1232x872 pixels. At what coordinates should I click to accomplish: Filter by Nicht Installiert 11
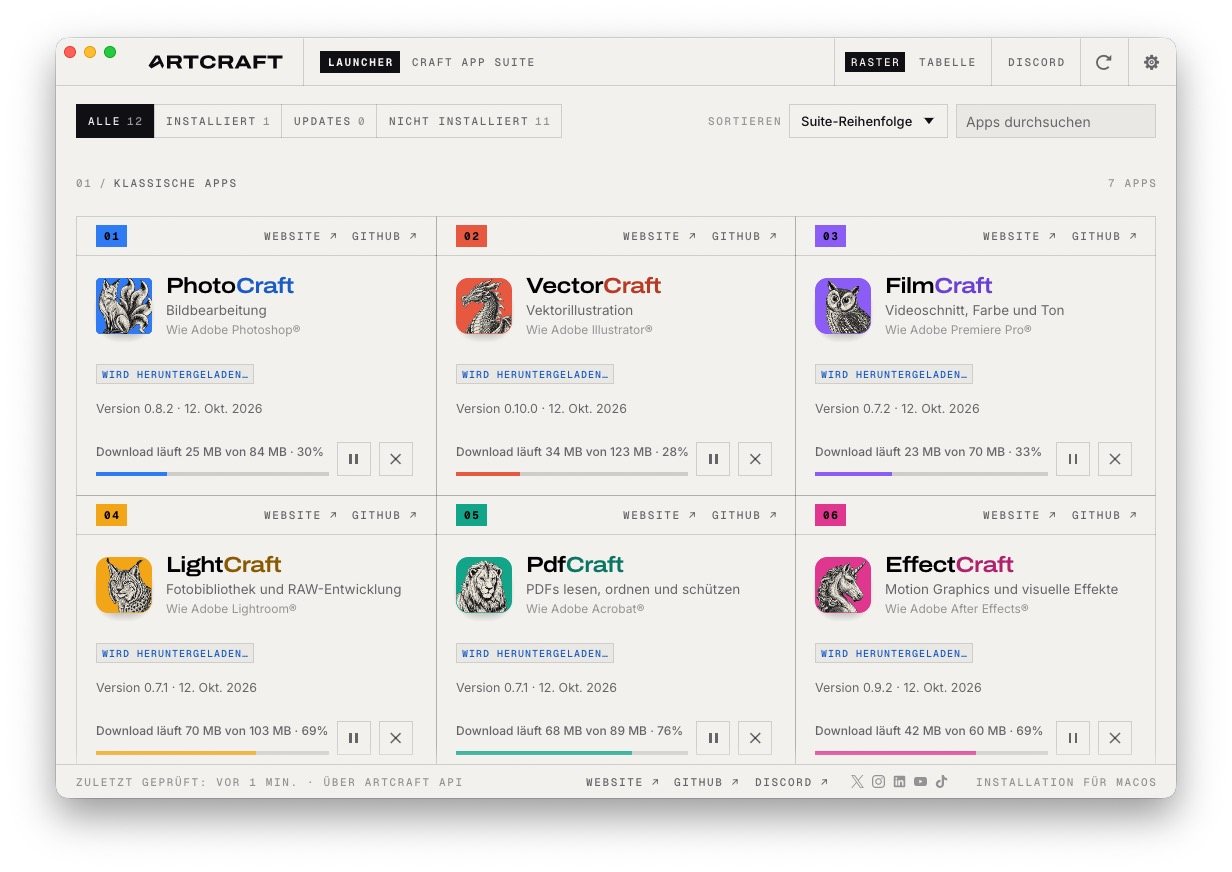pyautogui.click(x=469, y=121)
